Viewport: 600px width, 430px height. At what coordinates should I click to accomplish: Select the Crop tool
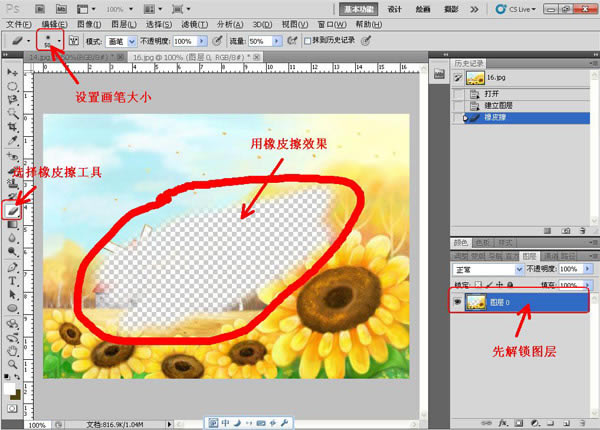[x=12, y=127]
